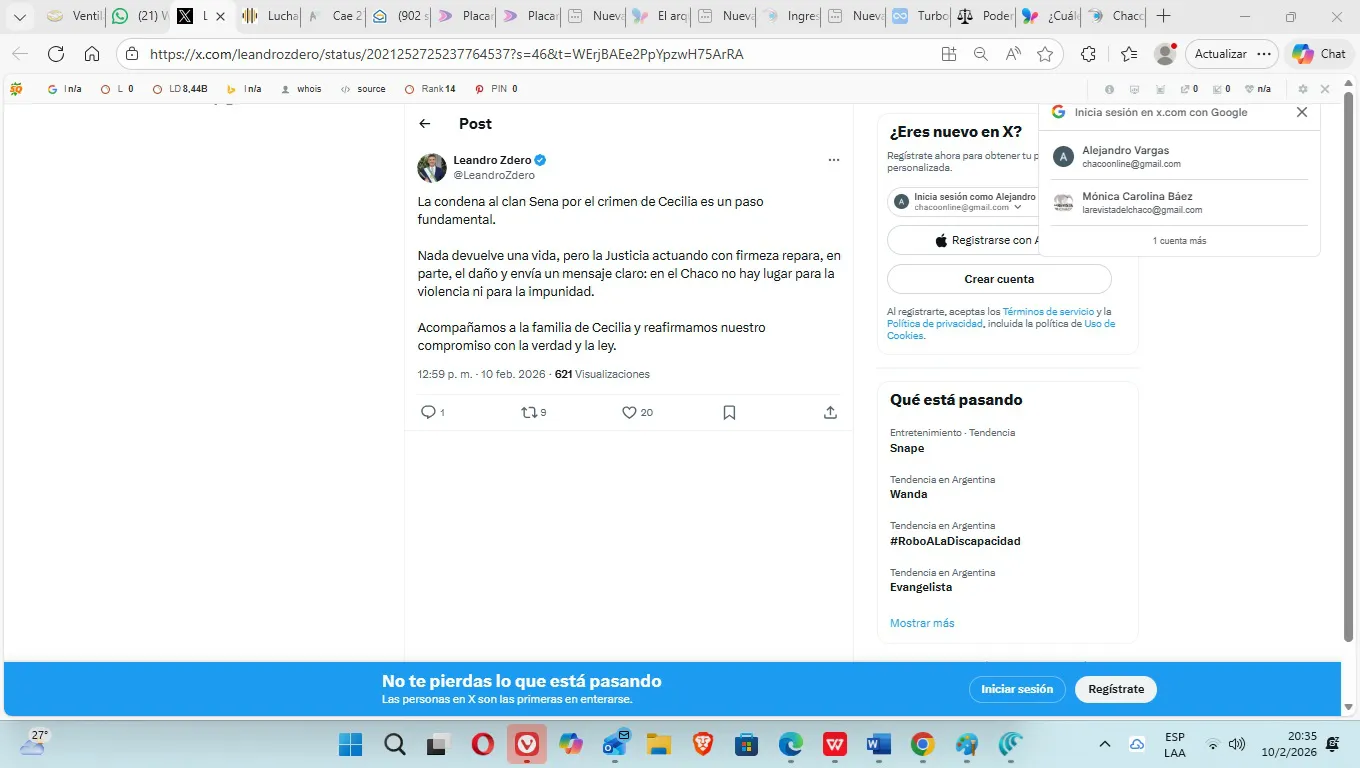The image size is (1360, 768).
Task: Close the Google sign-in popup
Action: click(x=1301, y=112)
